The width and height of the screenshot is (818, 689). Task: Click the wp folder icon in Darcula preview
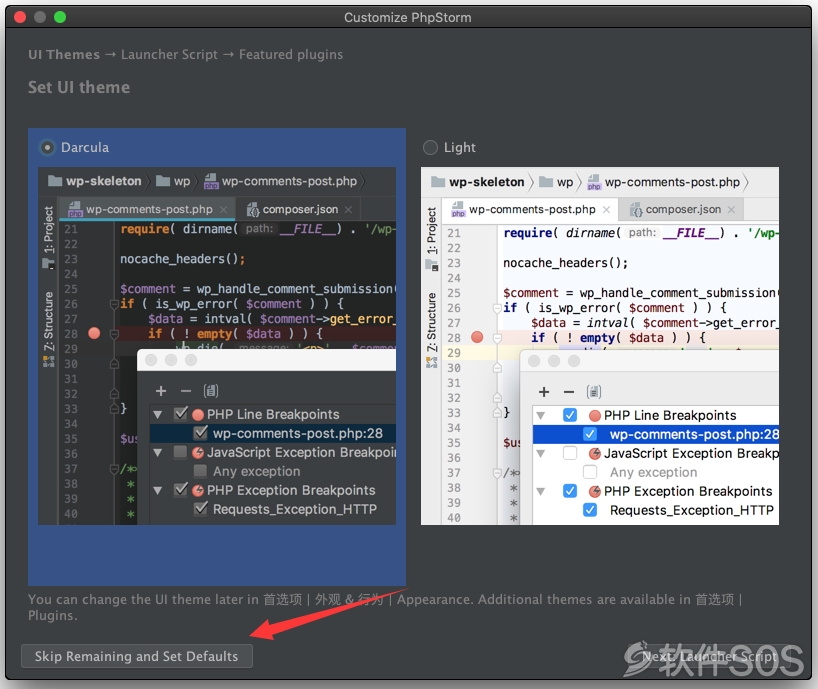(x=163, y=181)
